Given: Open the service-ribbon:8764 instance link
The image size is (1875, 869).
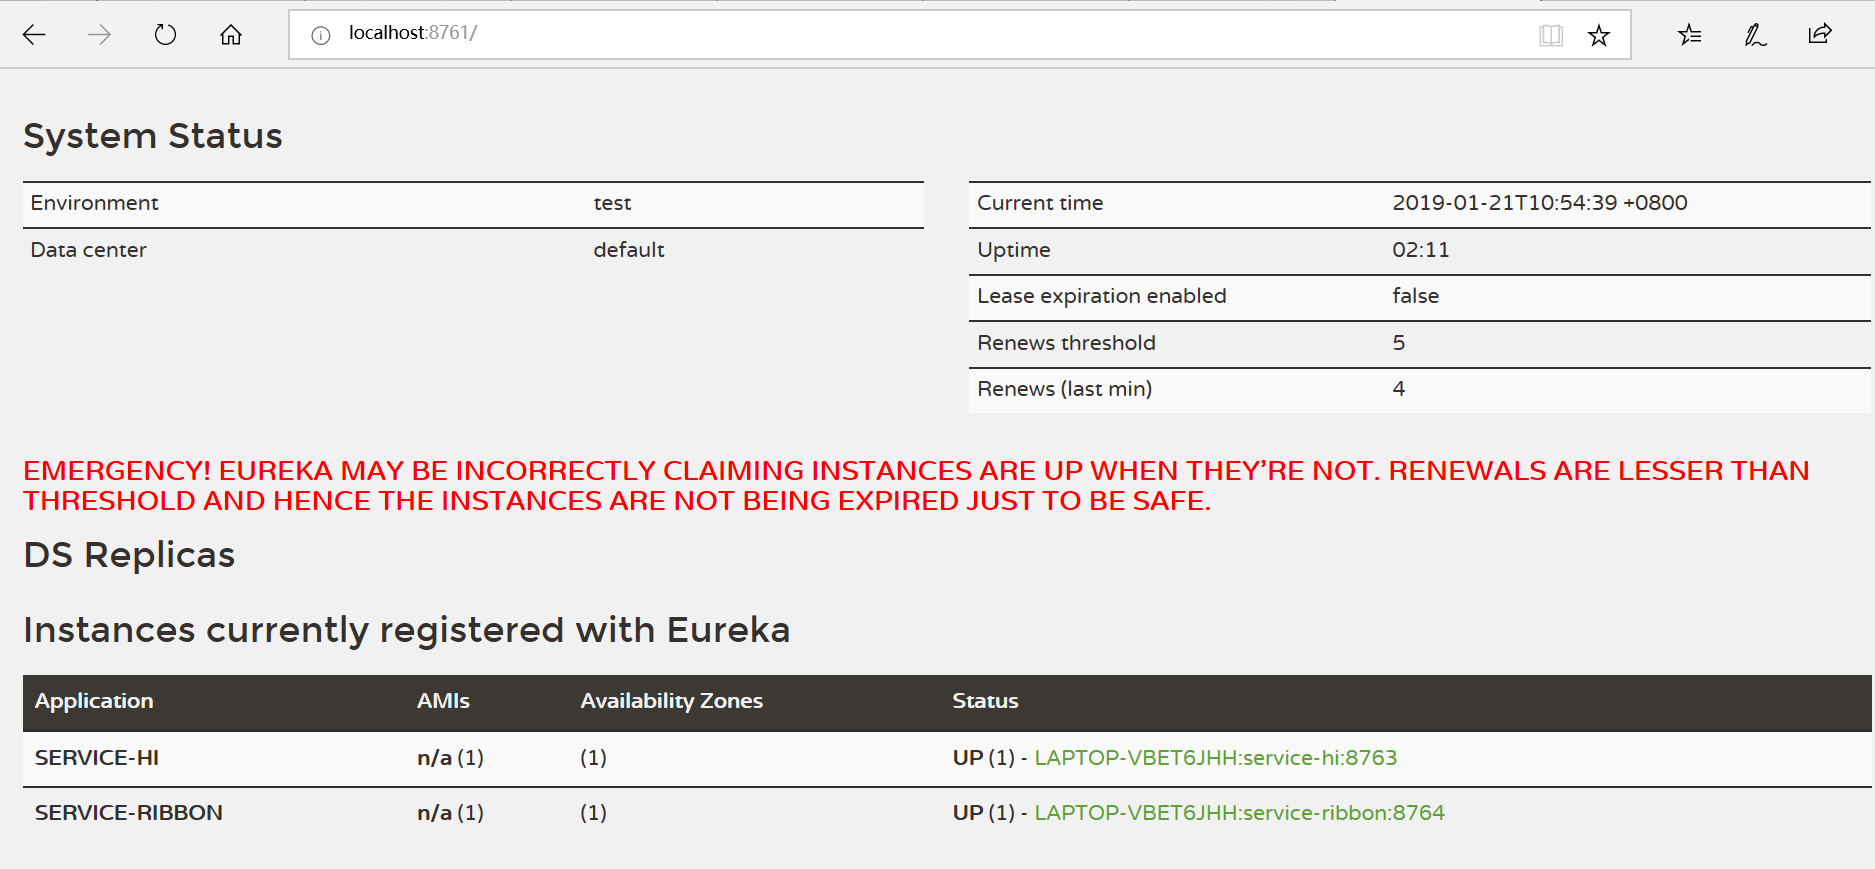Looking at the screenshot, I should coord(1239,813).
